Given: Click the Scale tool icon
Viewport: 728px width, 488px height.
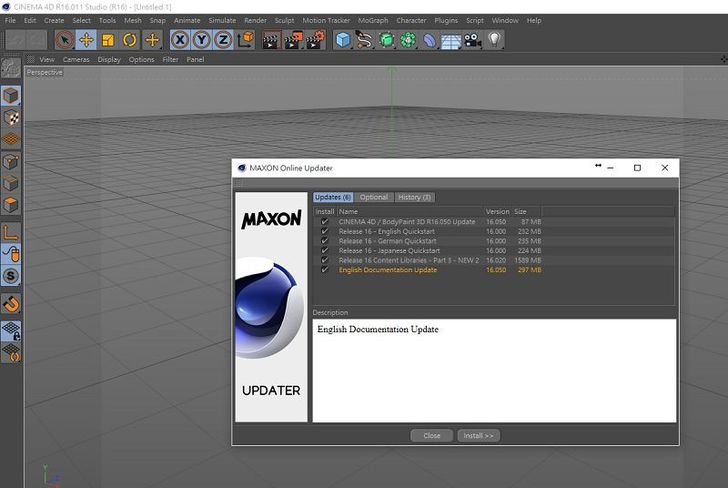Looking at the screenshot, I should (x=108, y=40).
